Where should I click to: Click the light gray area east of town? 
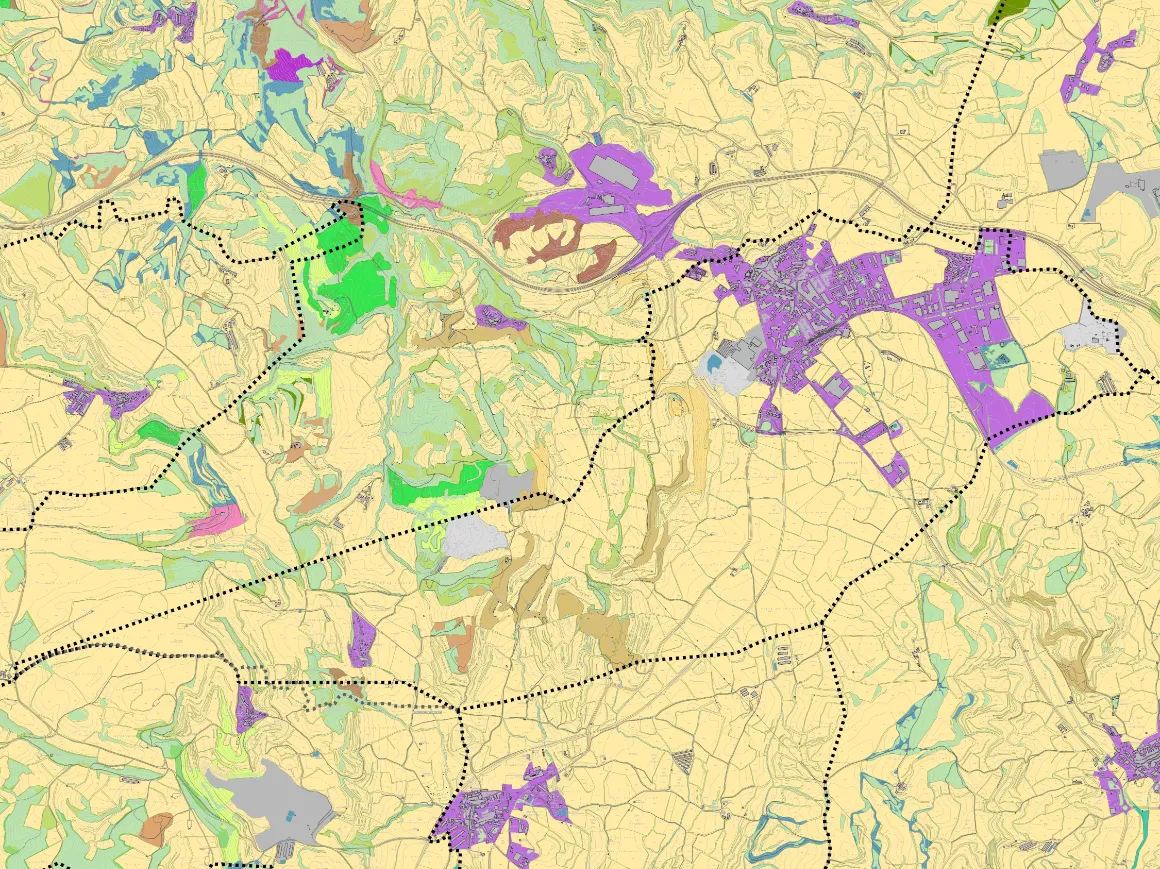click(1092, 328)
